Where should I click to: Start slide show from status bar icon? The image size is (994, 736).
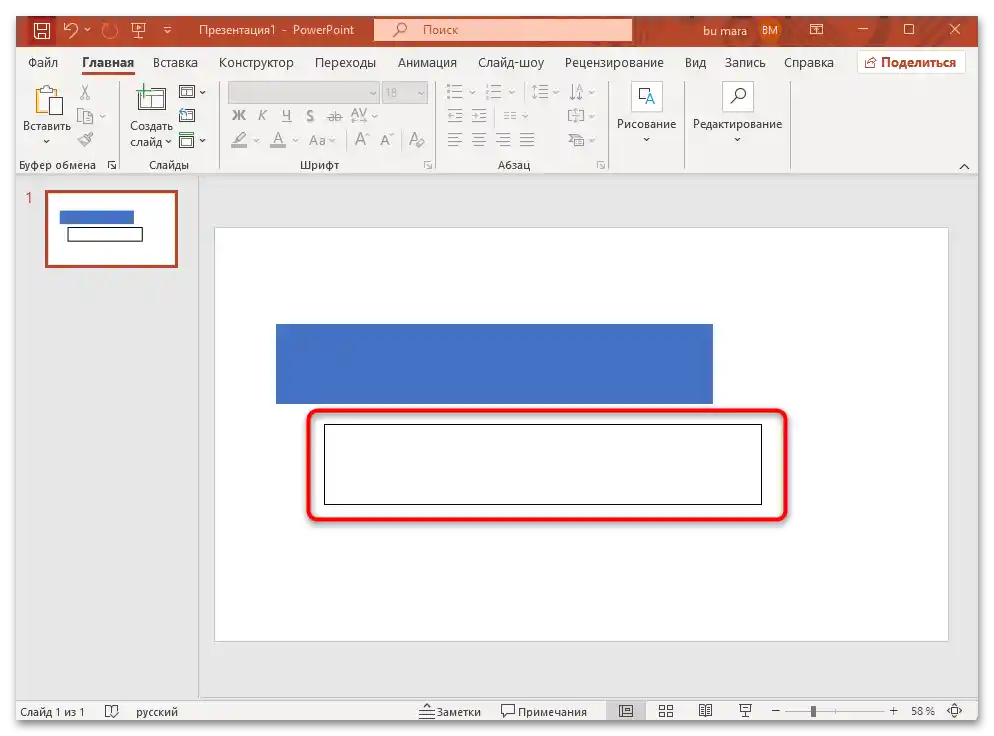[745, 710]
